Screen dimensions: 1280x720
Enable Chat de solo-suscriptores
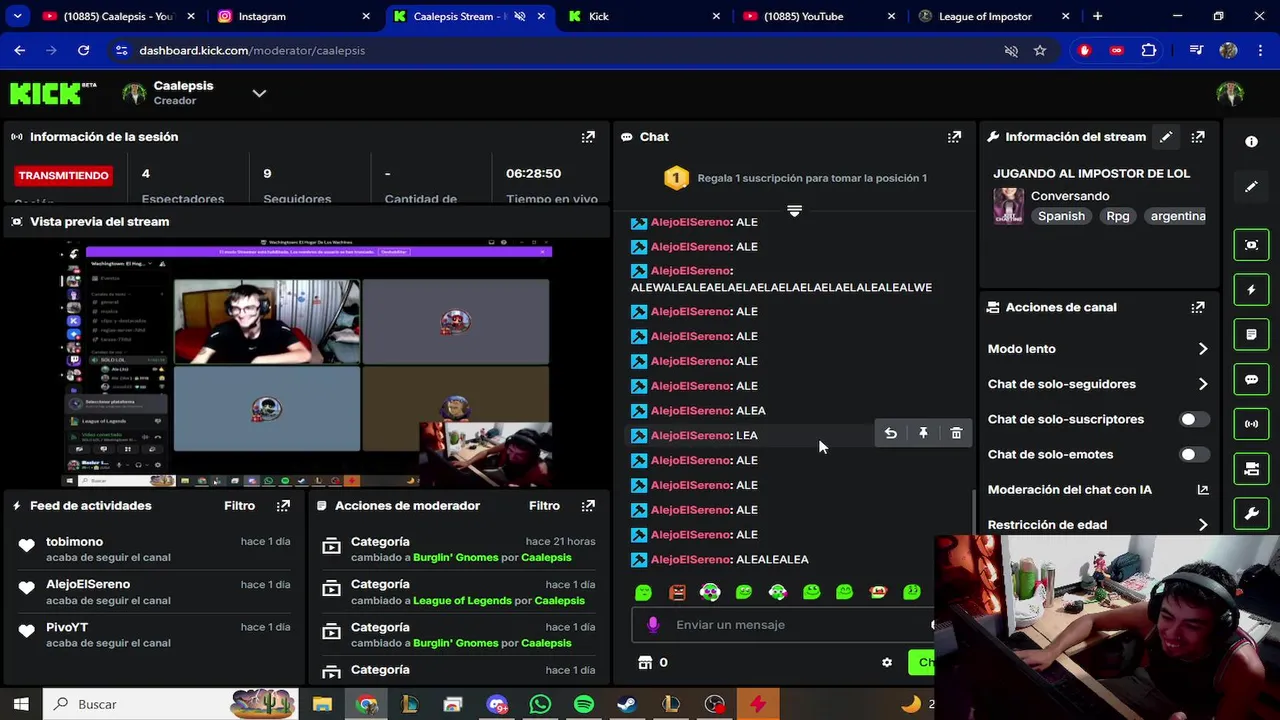tap(1193, 420)
